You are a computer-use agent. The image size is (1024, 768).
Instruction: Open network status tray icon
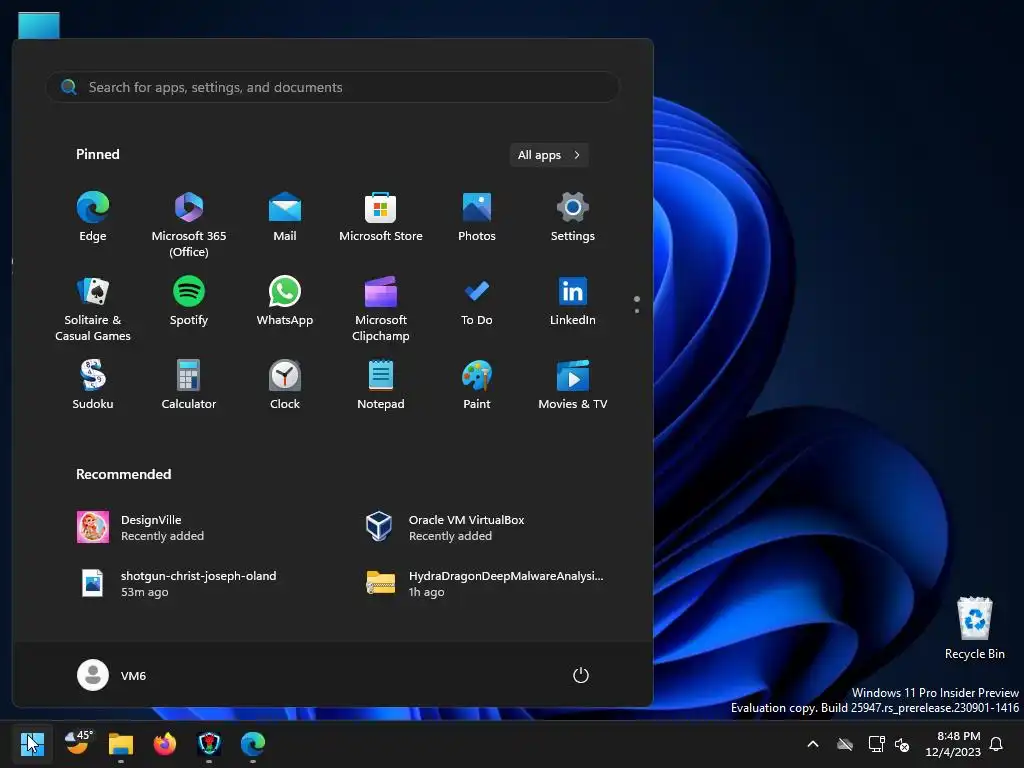coord(876,744)
